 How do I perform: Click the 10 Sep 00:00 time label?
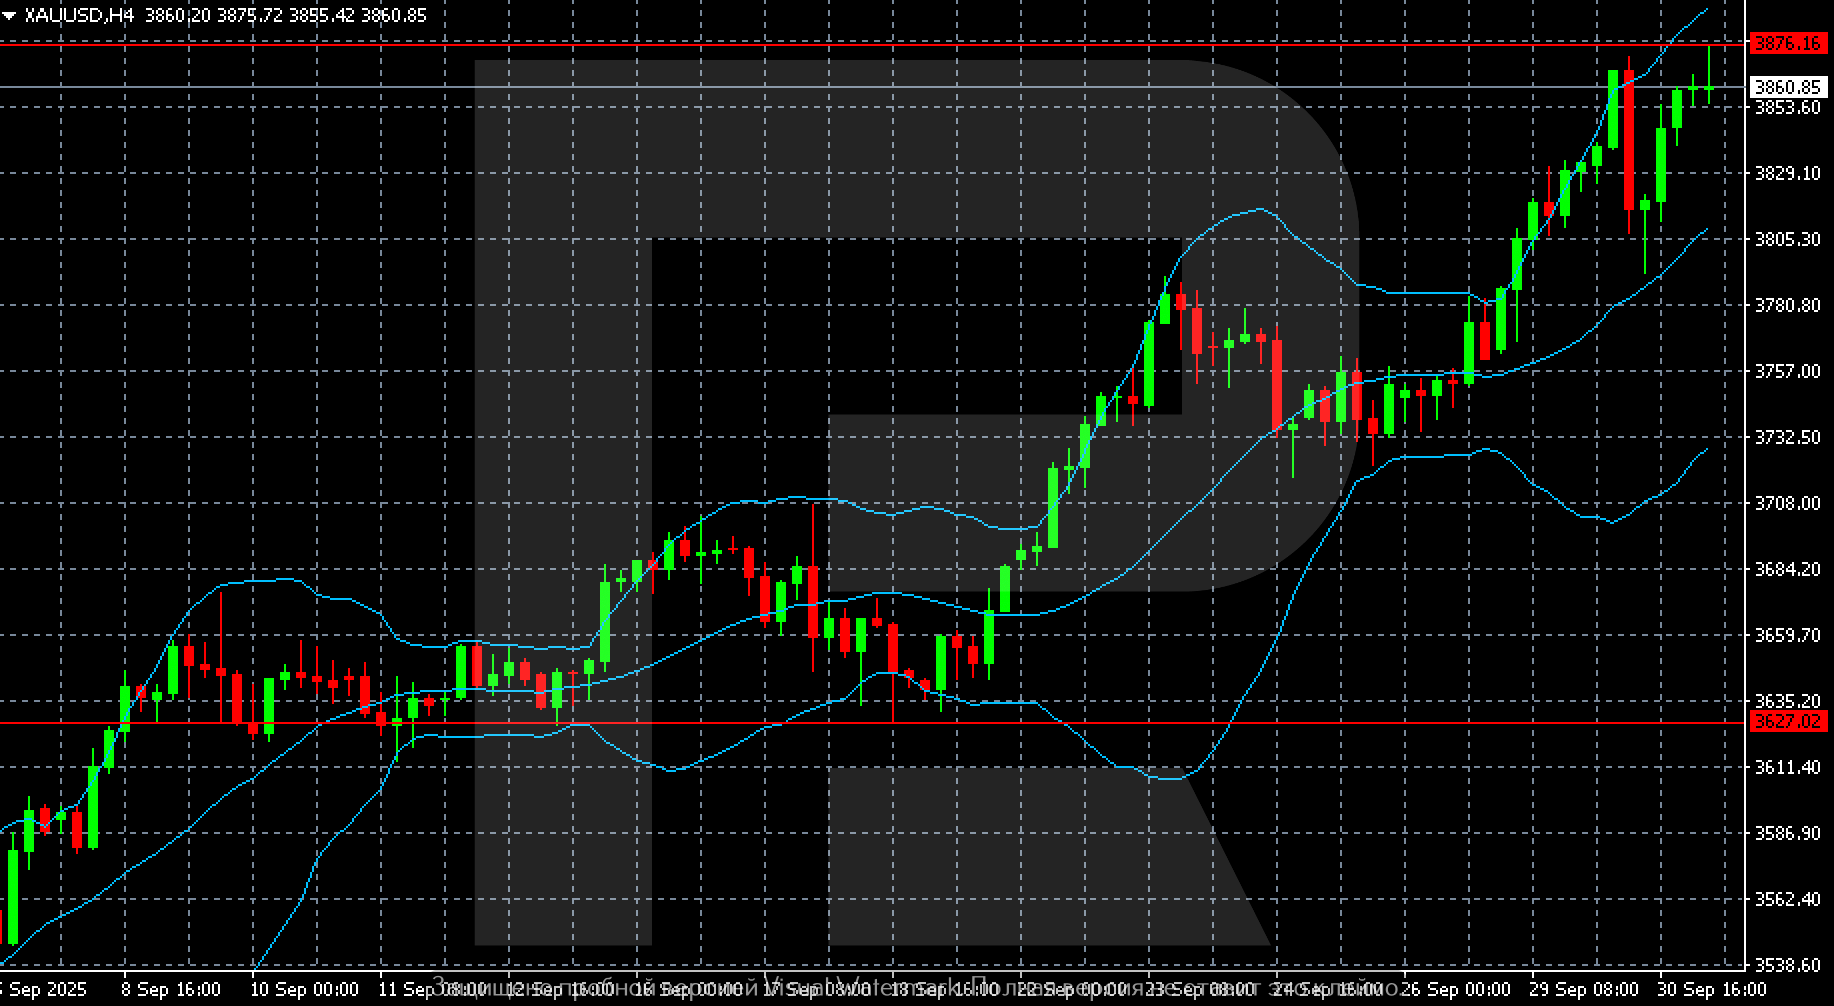[x=304, y=989]
